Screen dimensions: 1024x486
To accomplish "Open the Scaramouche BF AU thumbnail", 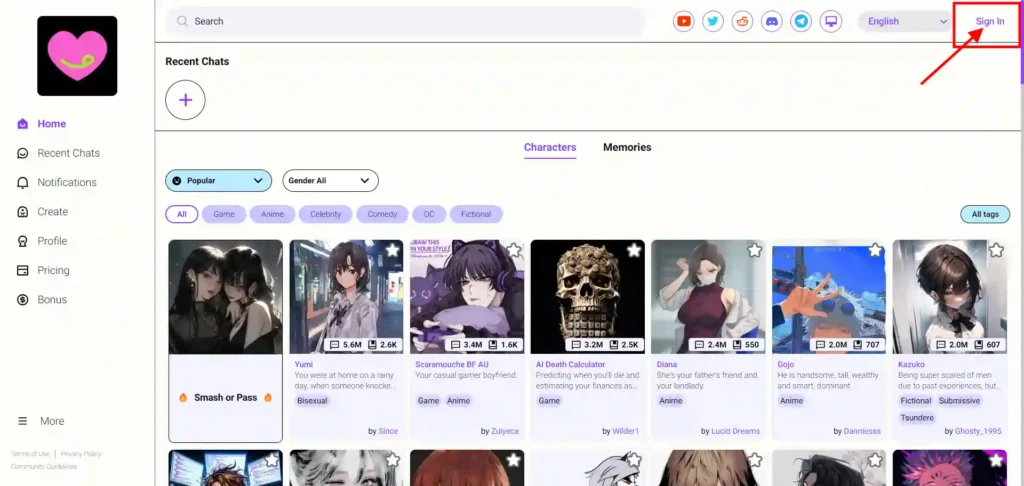I will pyautogui.click(x=467, y=297).
